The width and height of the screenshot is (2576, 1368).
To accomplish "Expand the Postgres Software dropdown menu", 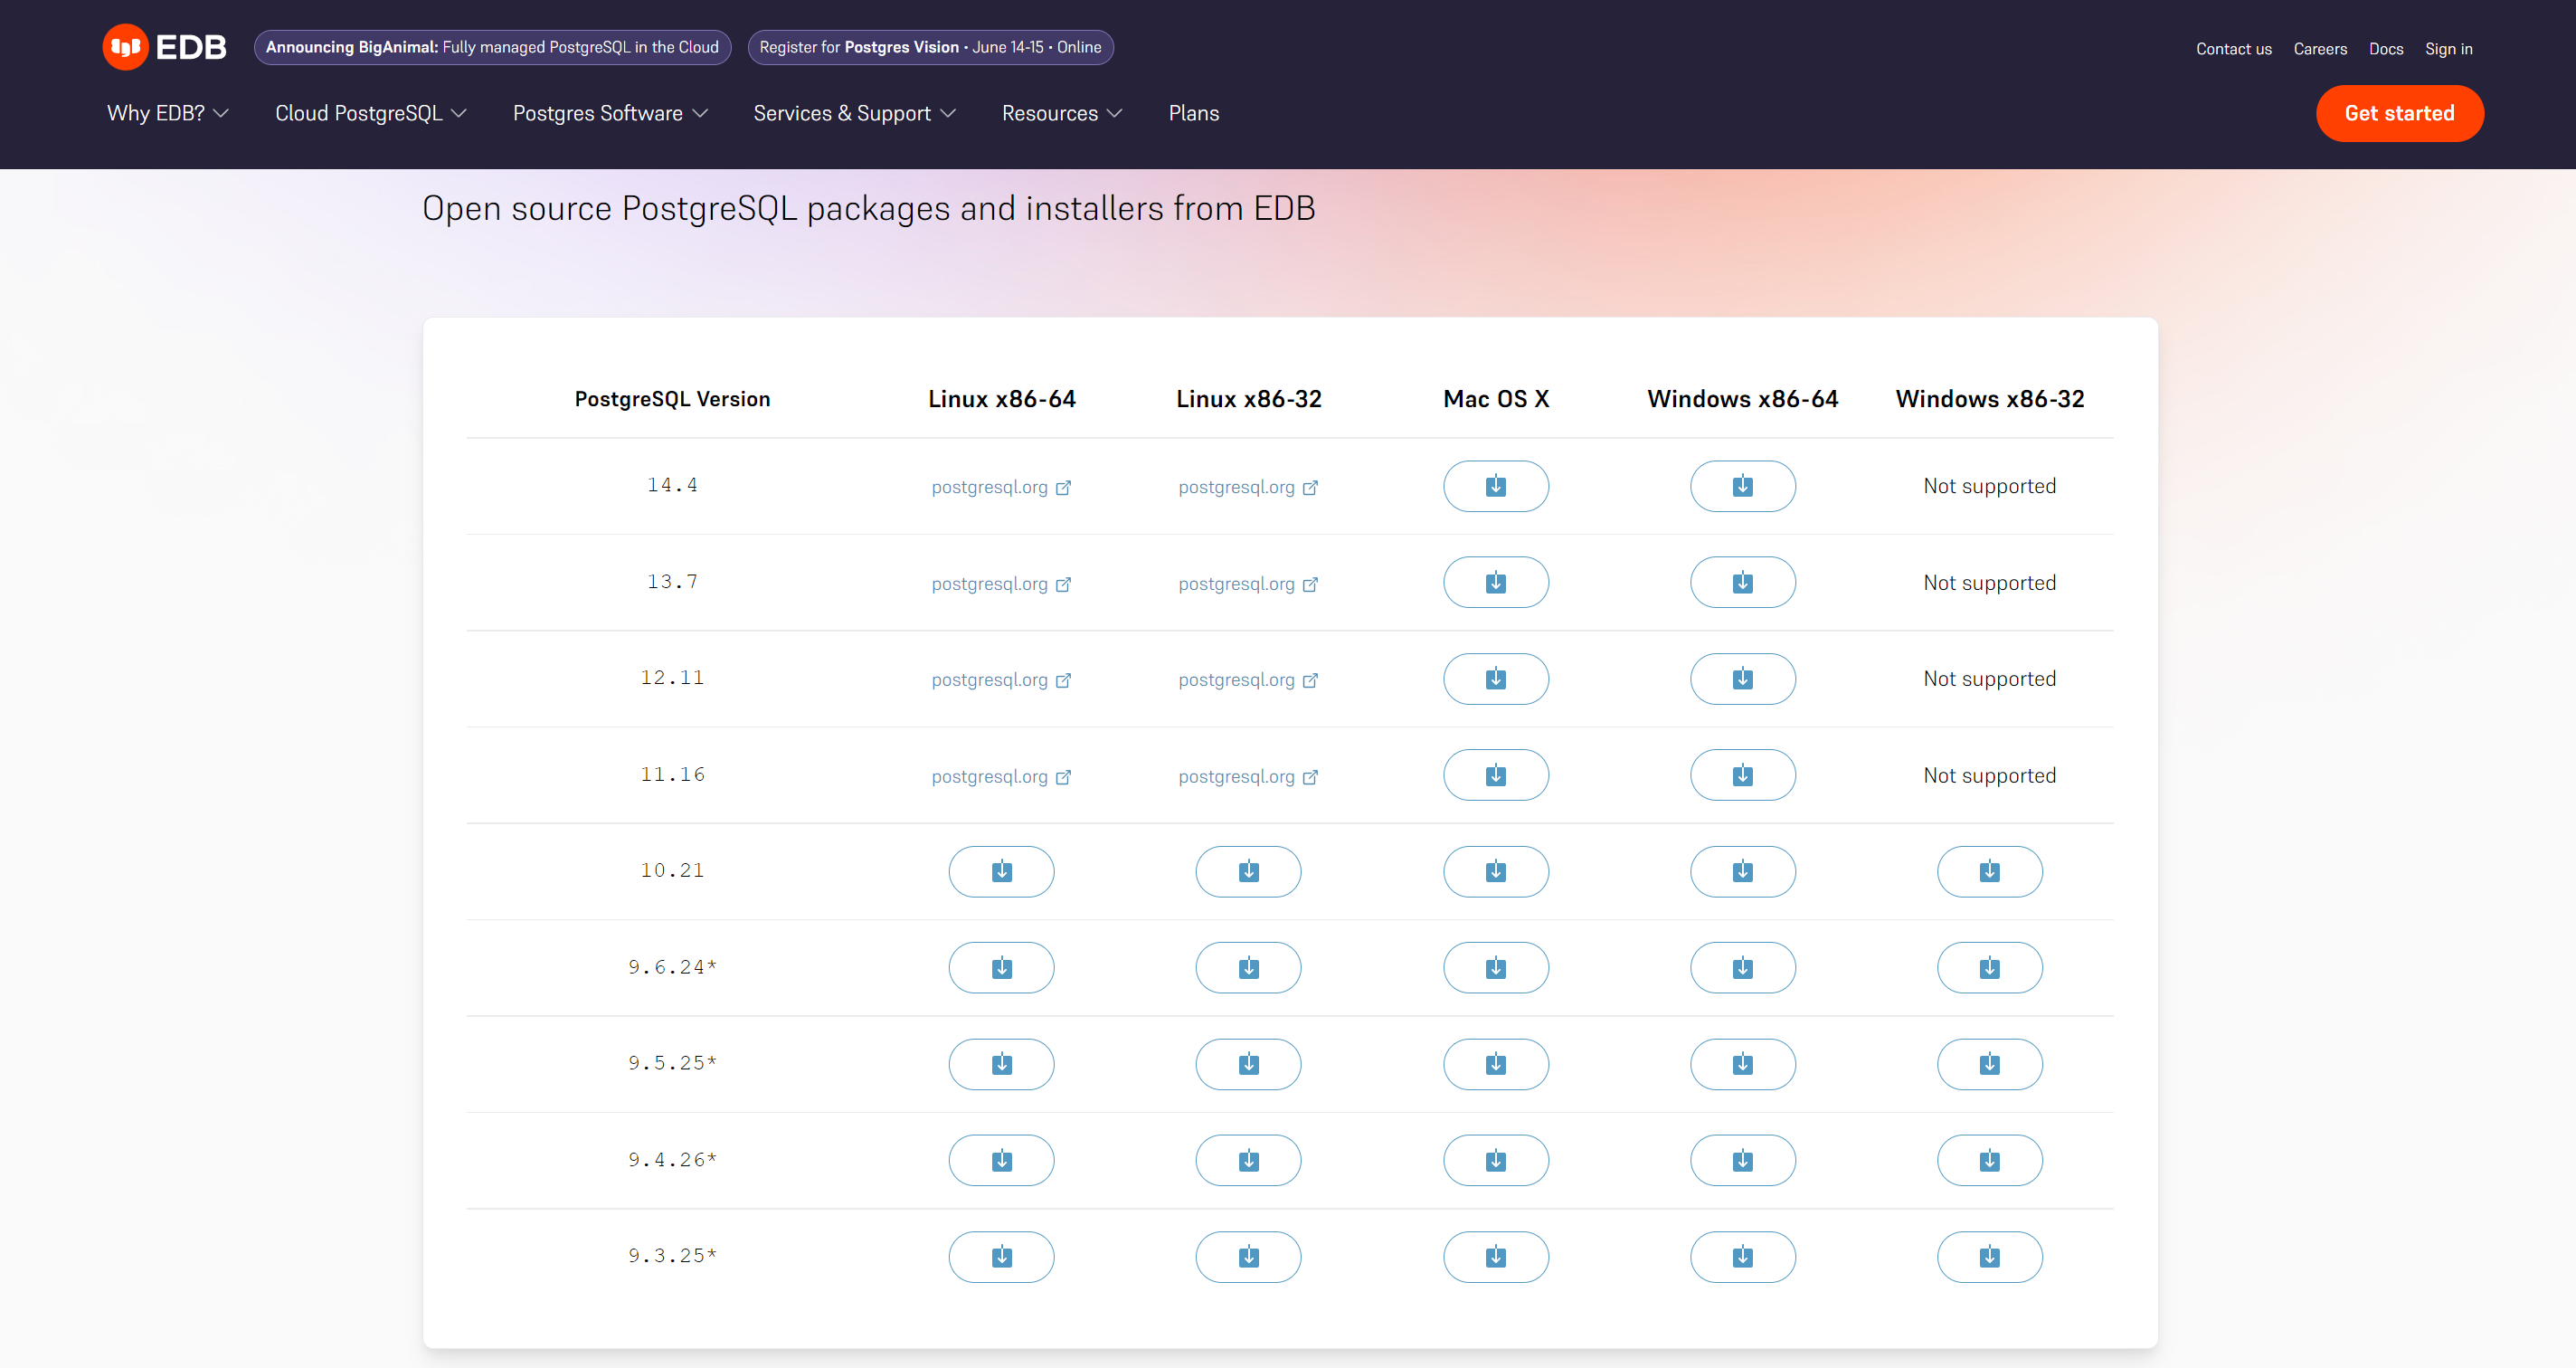I will click(x=611, y=112).
